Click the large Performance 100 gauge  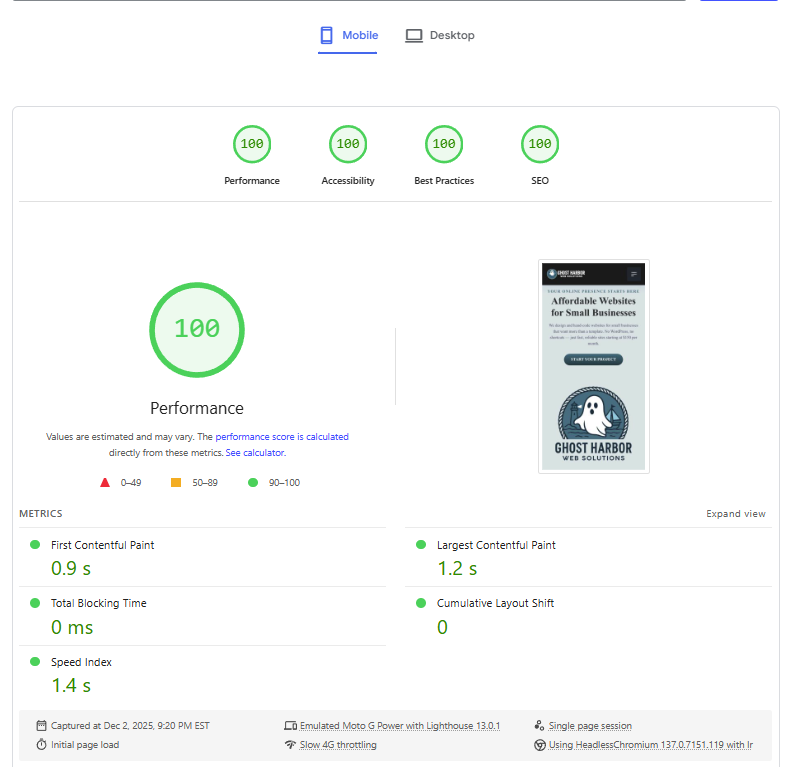pyautogui.click(x=197, y=330)
